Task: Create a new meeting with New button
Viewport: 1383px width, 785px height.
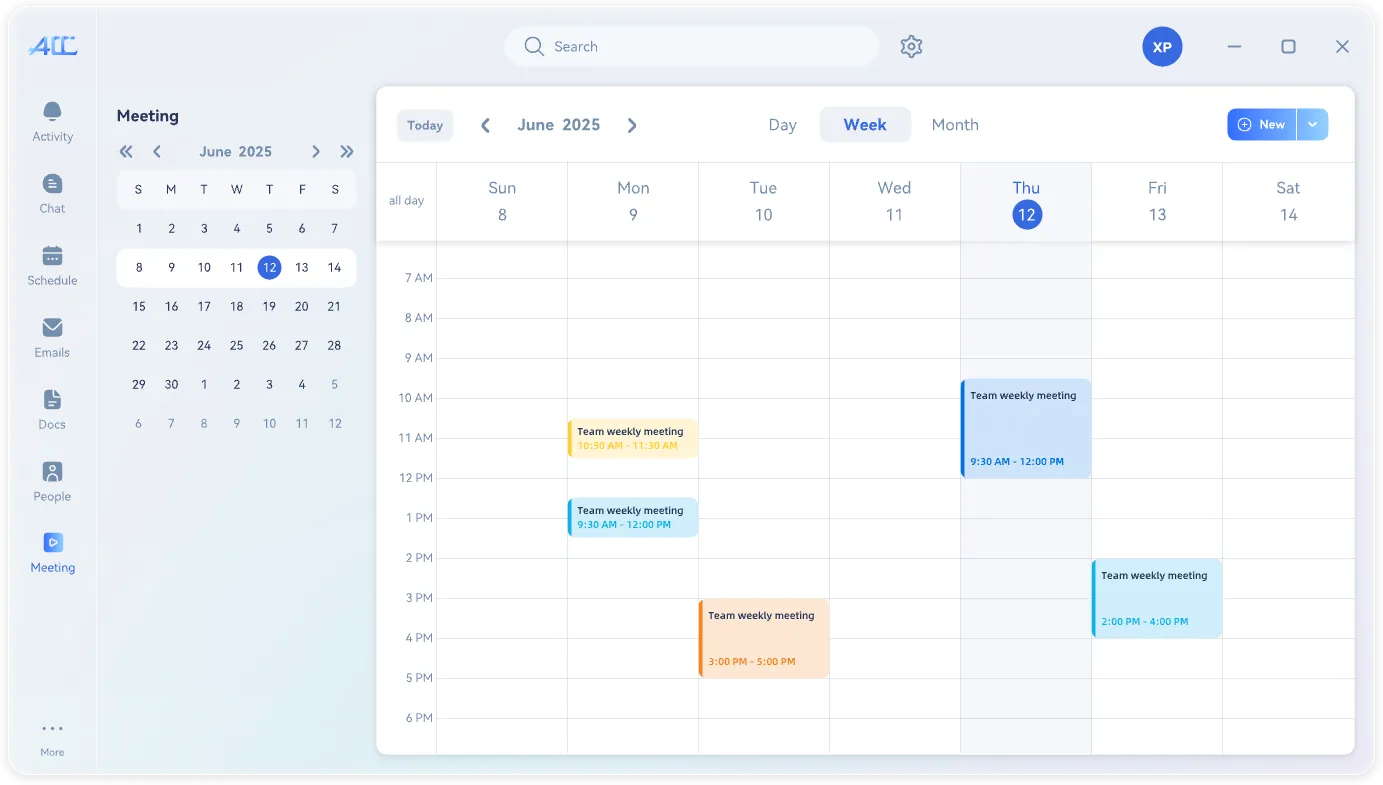Action: tap(1262, 125)
